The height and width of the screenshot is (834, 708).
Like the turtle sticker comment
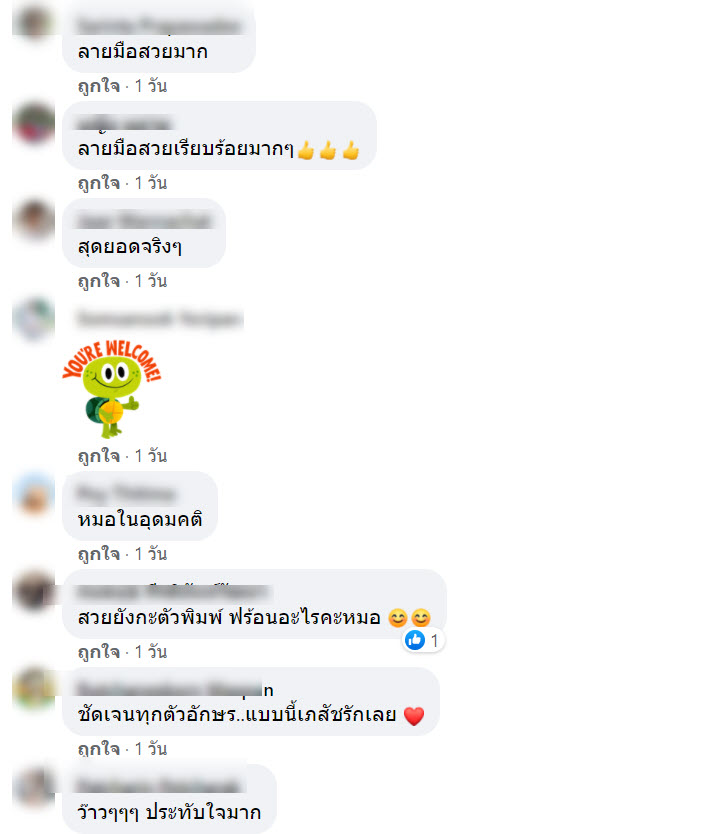click(99, 456)
